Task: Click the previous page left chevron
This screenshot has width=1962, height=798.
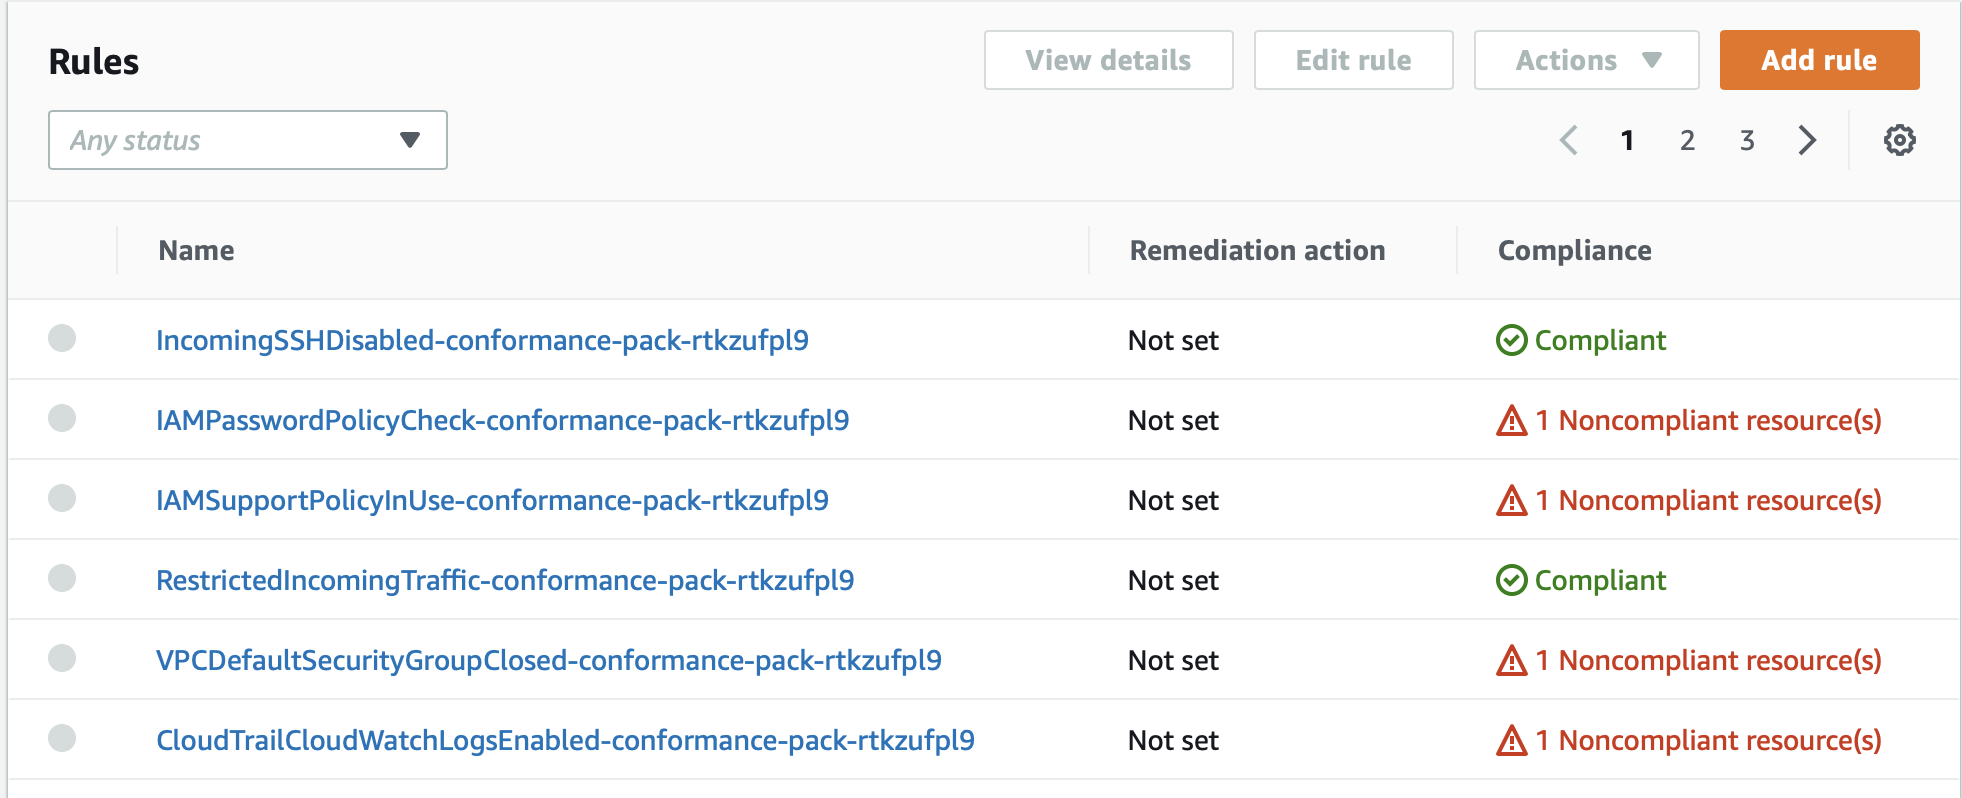Action: pos(1568,140)
